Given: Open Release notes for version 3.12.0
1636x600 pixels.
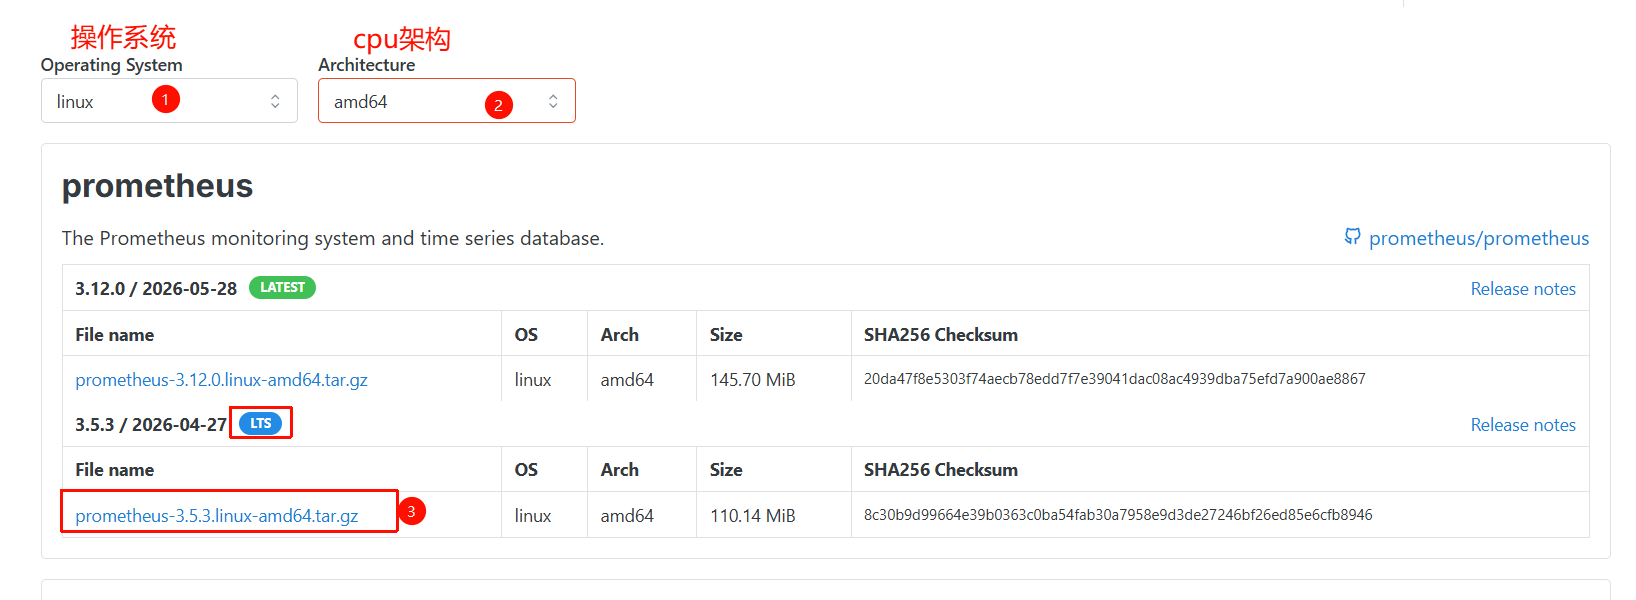Looking at the screenshot, I should pyautogui.click(x=1523, y=289).
